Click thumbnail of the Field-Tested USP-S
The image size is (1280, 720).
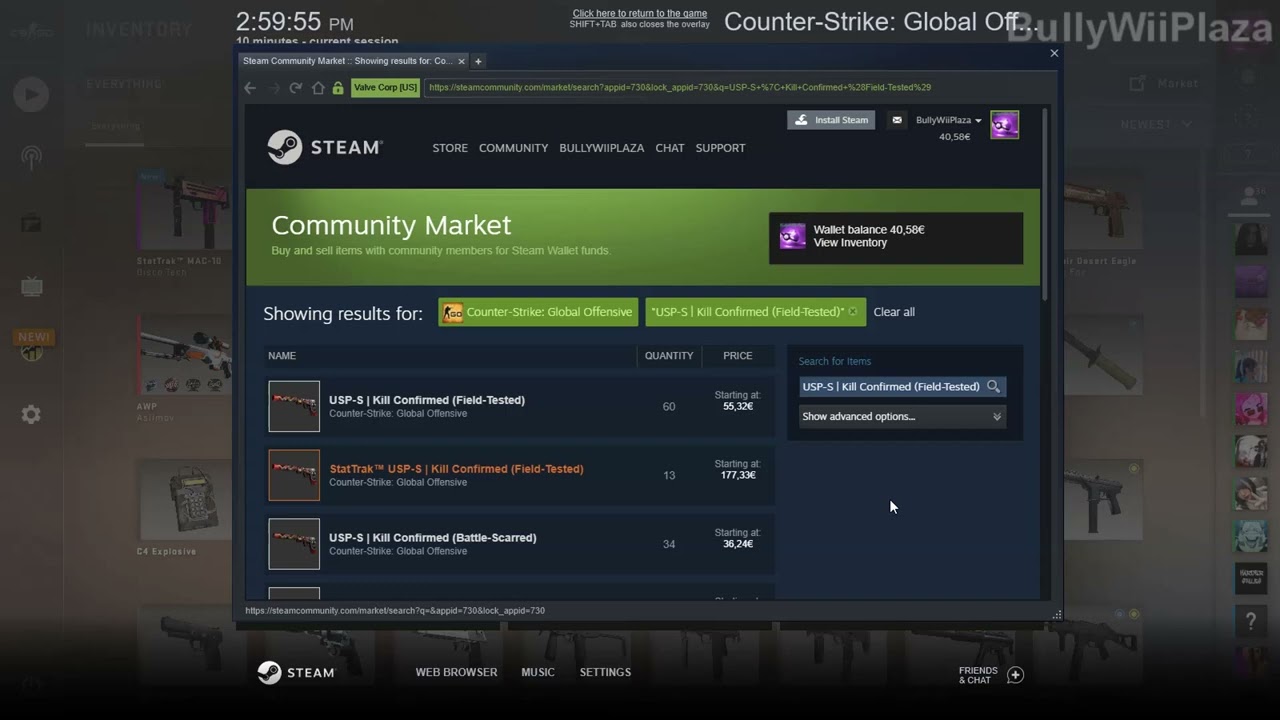[x=294, y=406]
